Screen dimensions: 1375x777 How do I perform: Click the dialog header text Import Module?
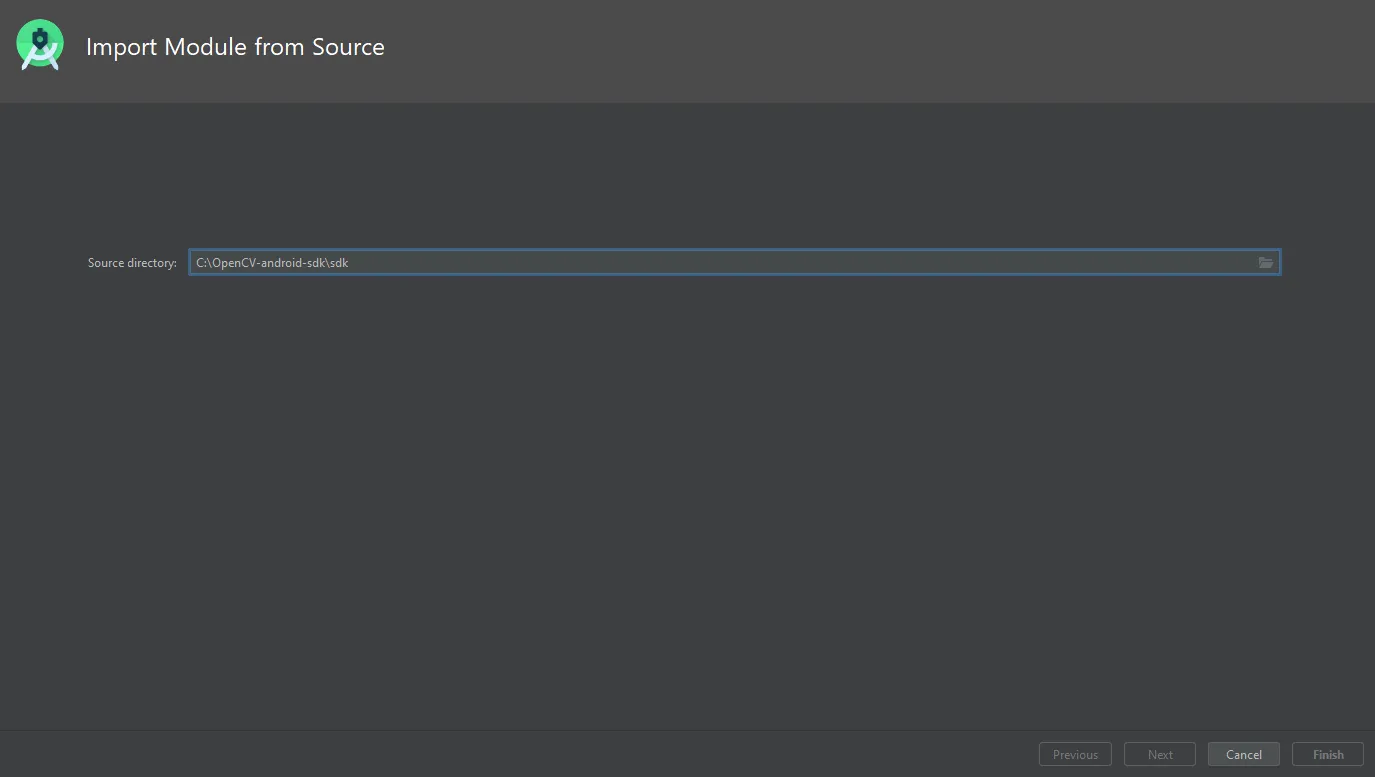[x=235, y=47]
